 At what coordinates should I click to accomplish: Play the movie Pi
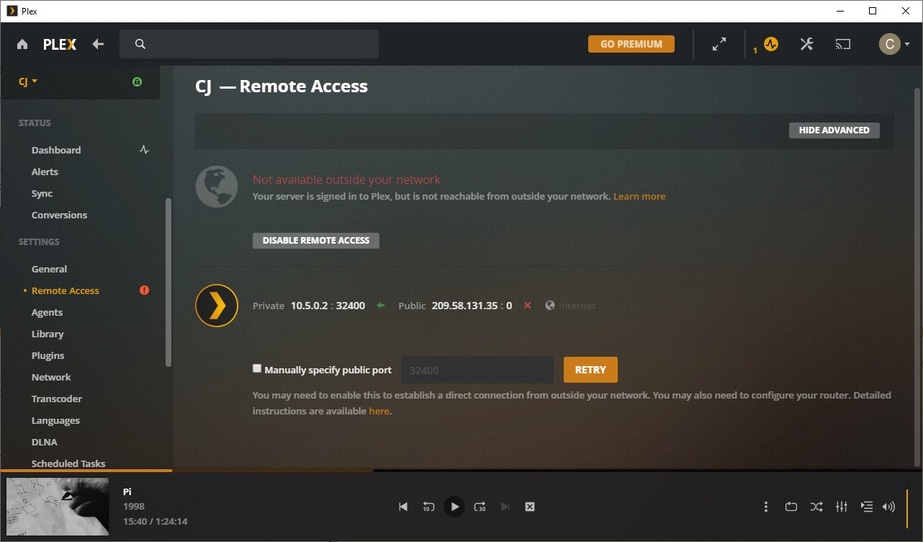454,507
